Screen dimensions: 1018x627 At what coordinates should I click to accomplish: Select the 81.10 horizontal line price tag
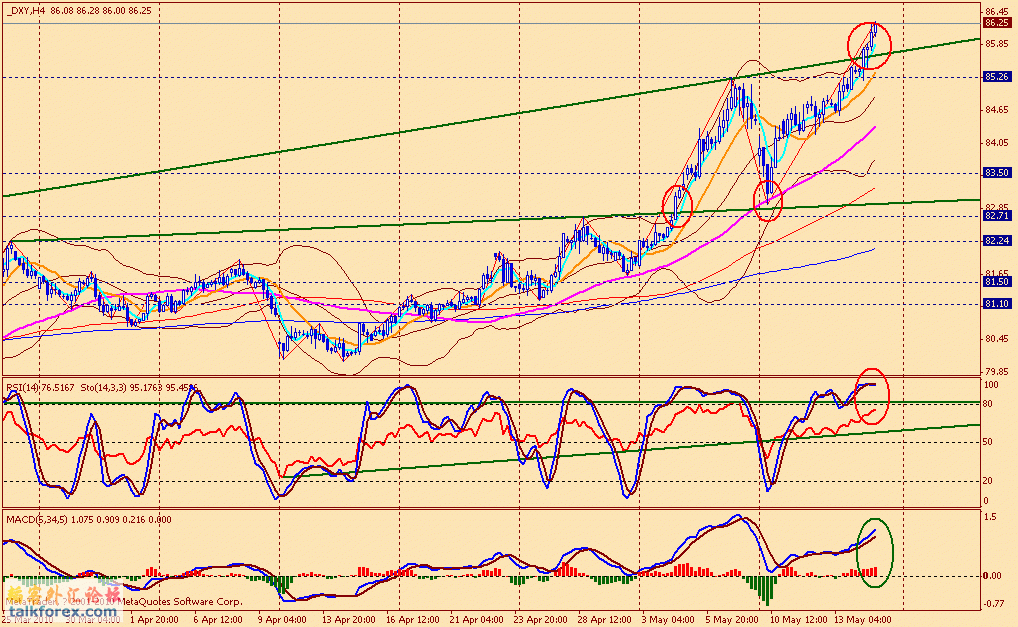coord(997,304)
